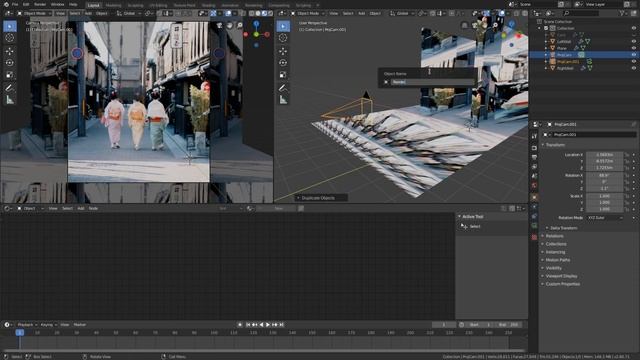Jump to the timeline start frame
Screen dimensions: 640x360
coord(248,325)
